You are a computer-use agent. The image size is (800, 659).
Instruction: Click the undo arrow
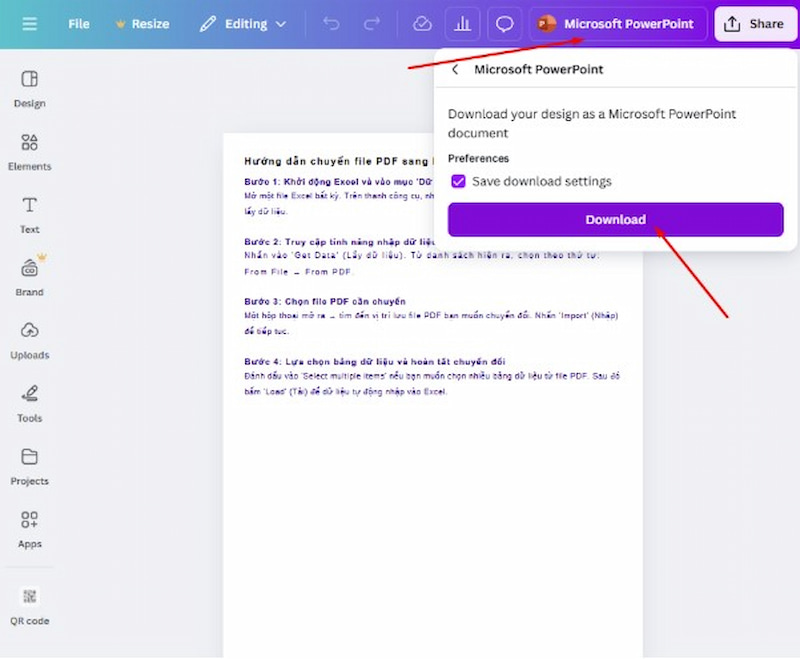(x=331, y=23)
